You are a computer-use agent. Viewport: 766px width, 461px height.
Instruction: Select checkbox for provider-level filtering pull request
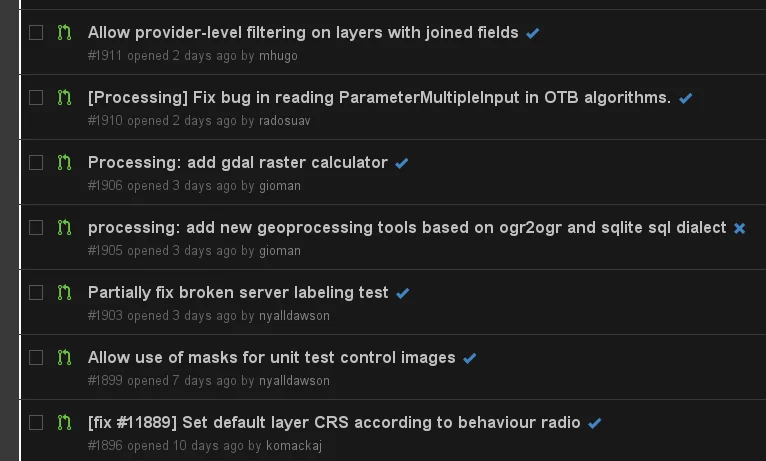pyautogui.click(x=36, y=33)
